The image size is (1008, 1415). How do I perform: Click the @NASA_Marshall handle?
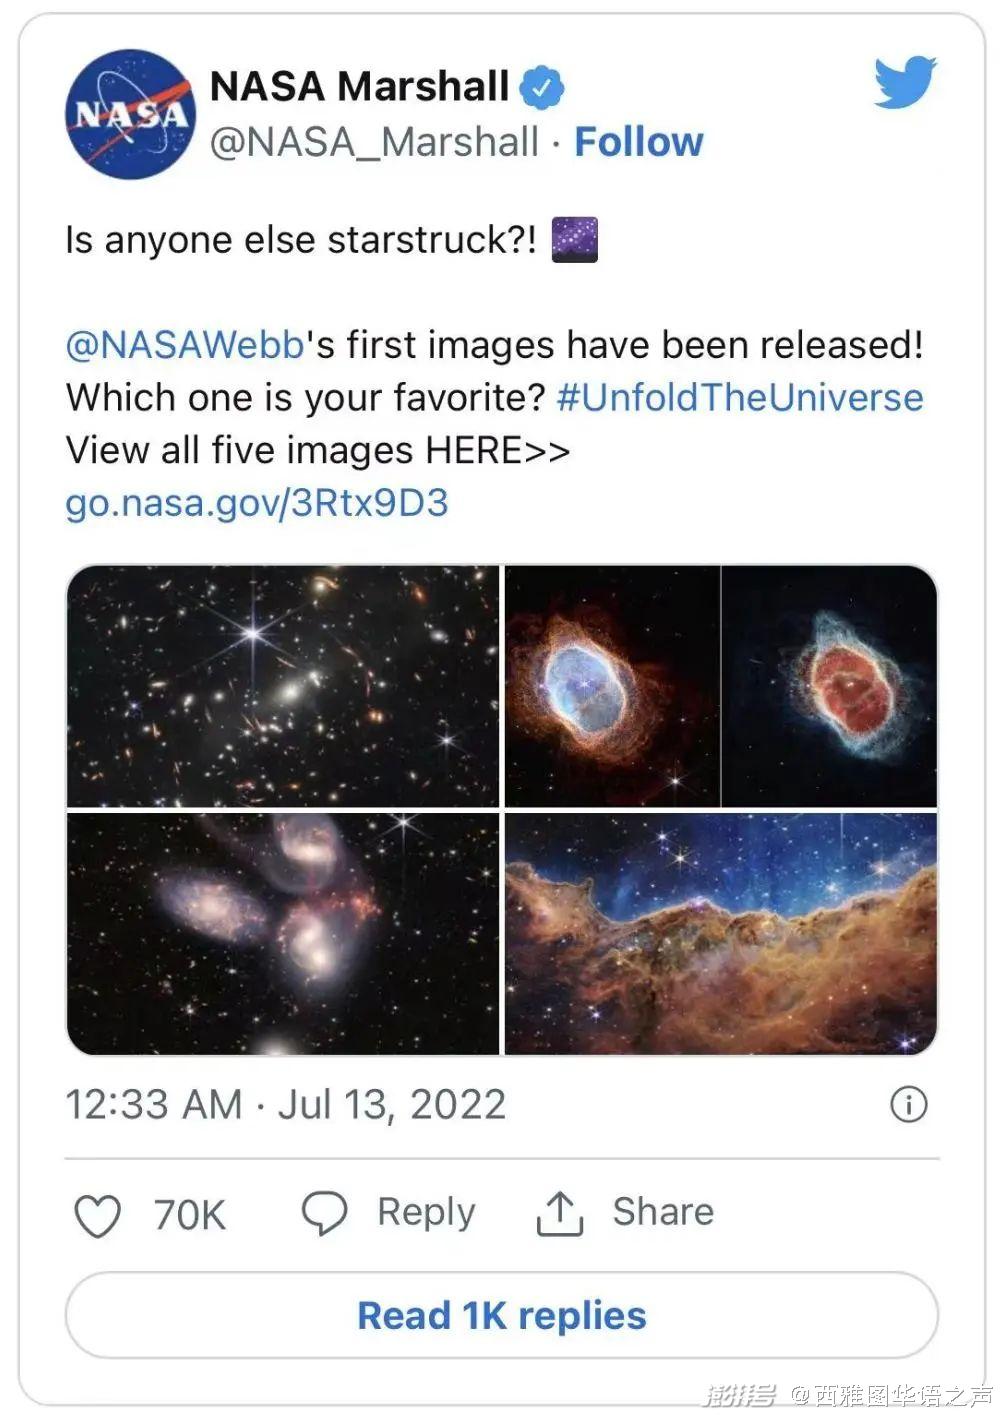point(374,142)
